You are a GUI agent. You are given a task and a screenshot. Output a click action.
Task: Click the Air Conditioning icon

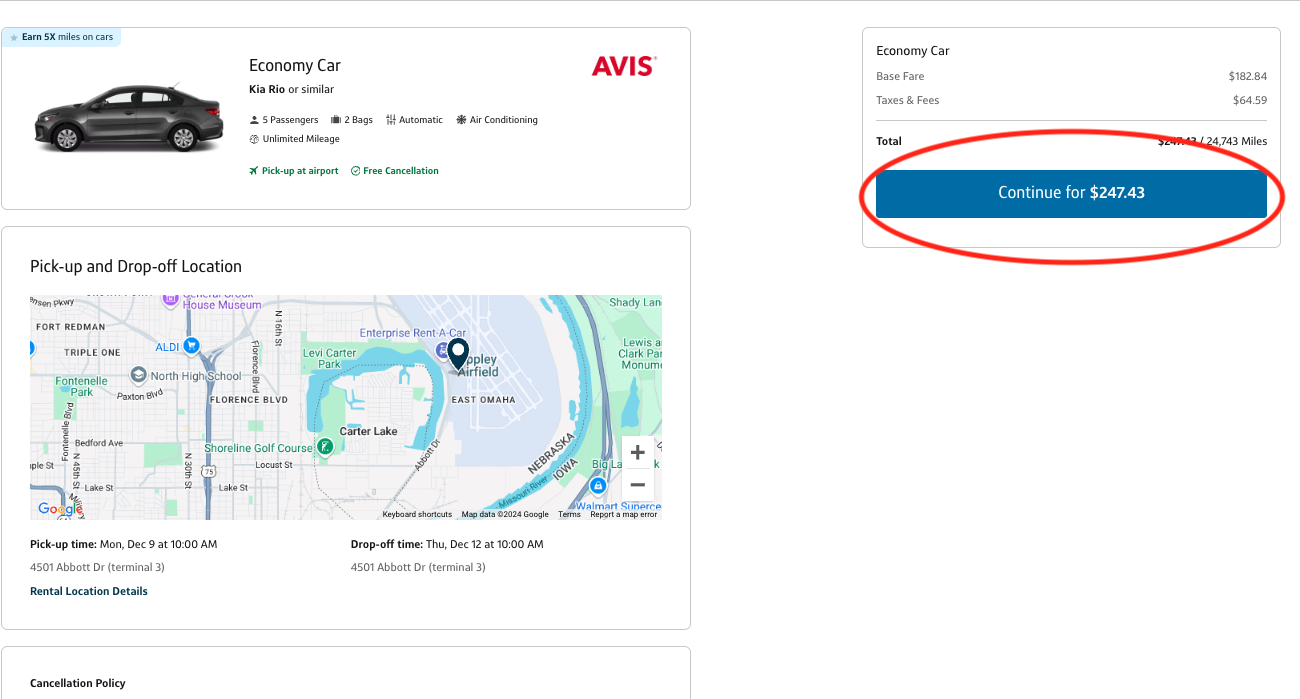pyautogui.click(x=461, y=120)
